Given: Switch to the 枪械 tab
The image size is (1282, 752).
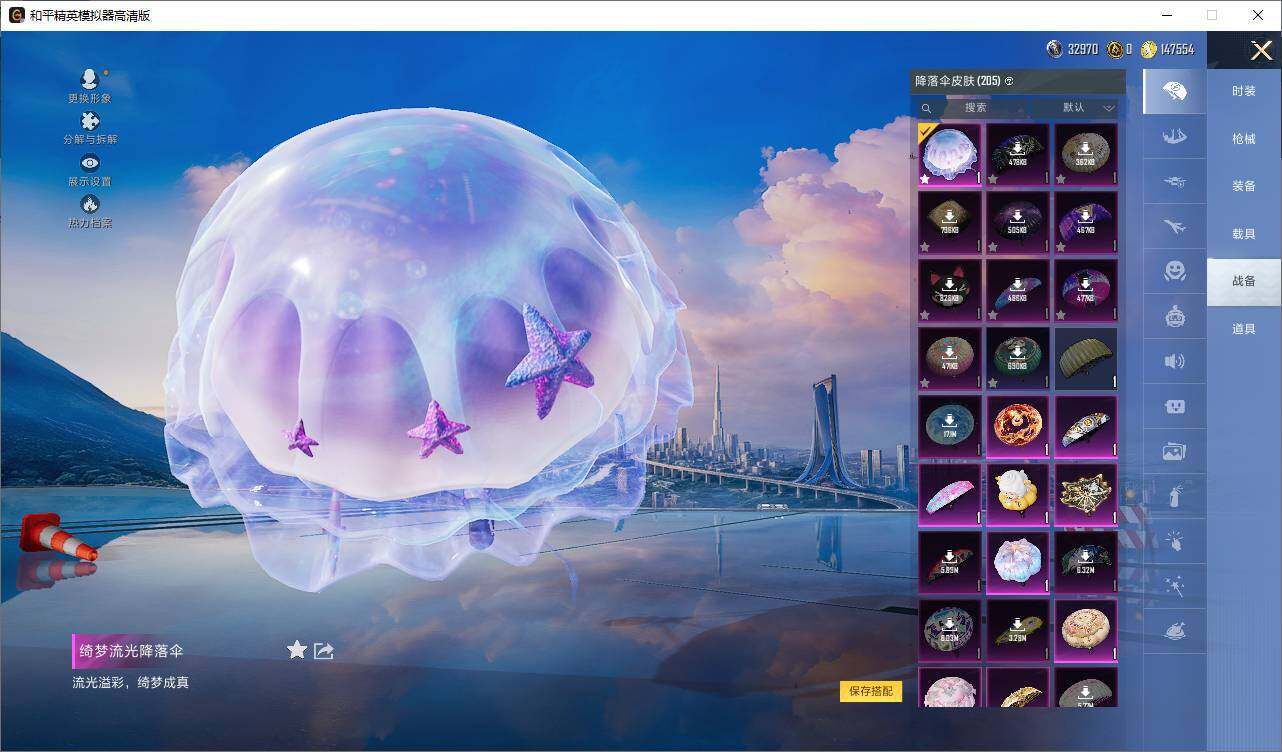Looking at the screenshot, I should pos(1244,139).
